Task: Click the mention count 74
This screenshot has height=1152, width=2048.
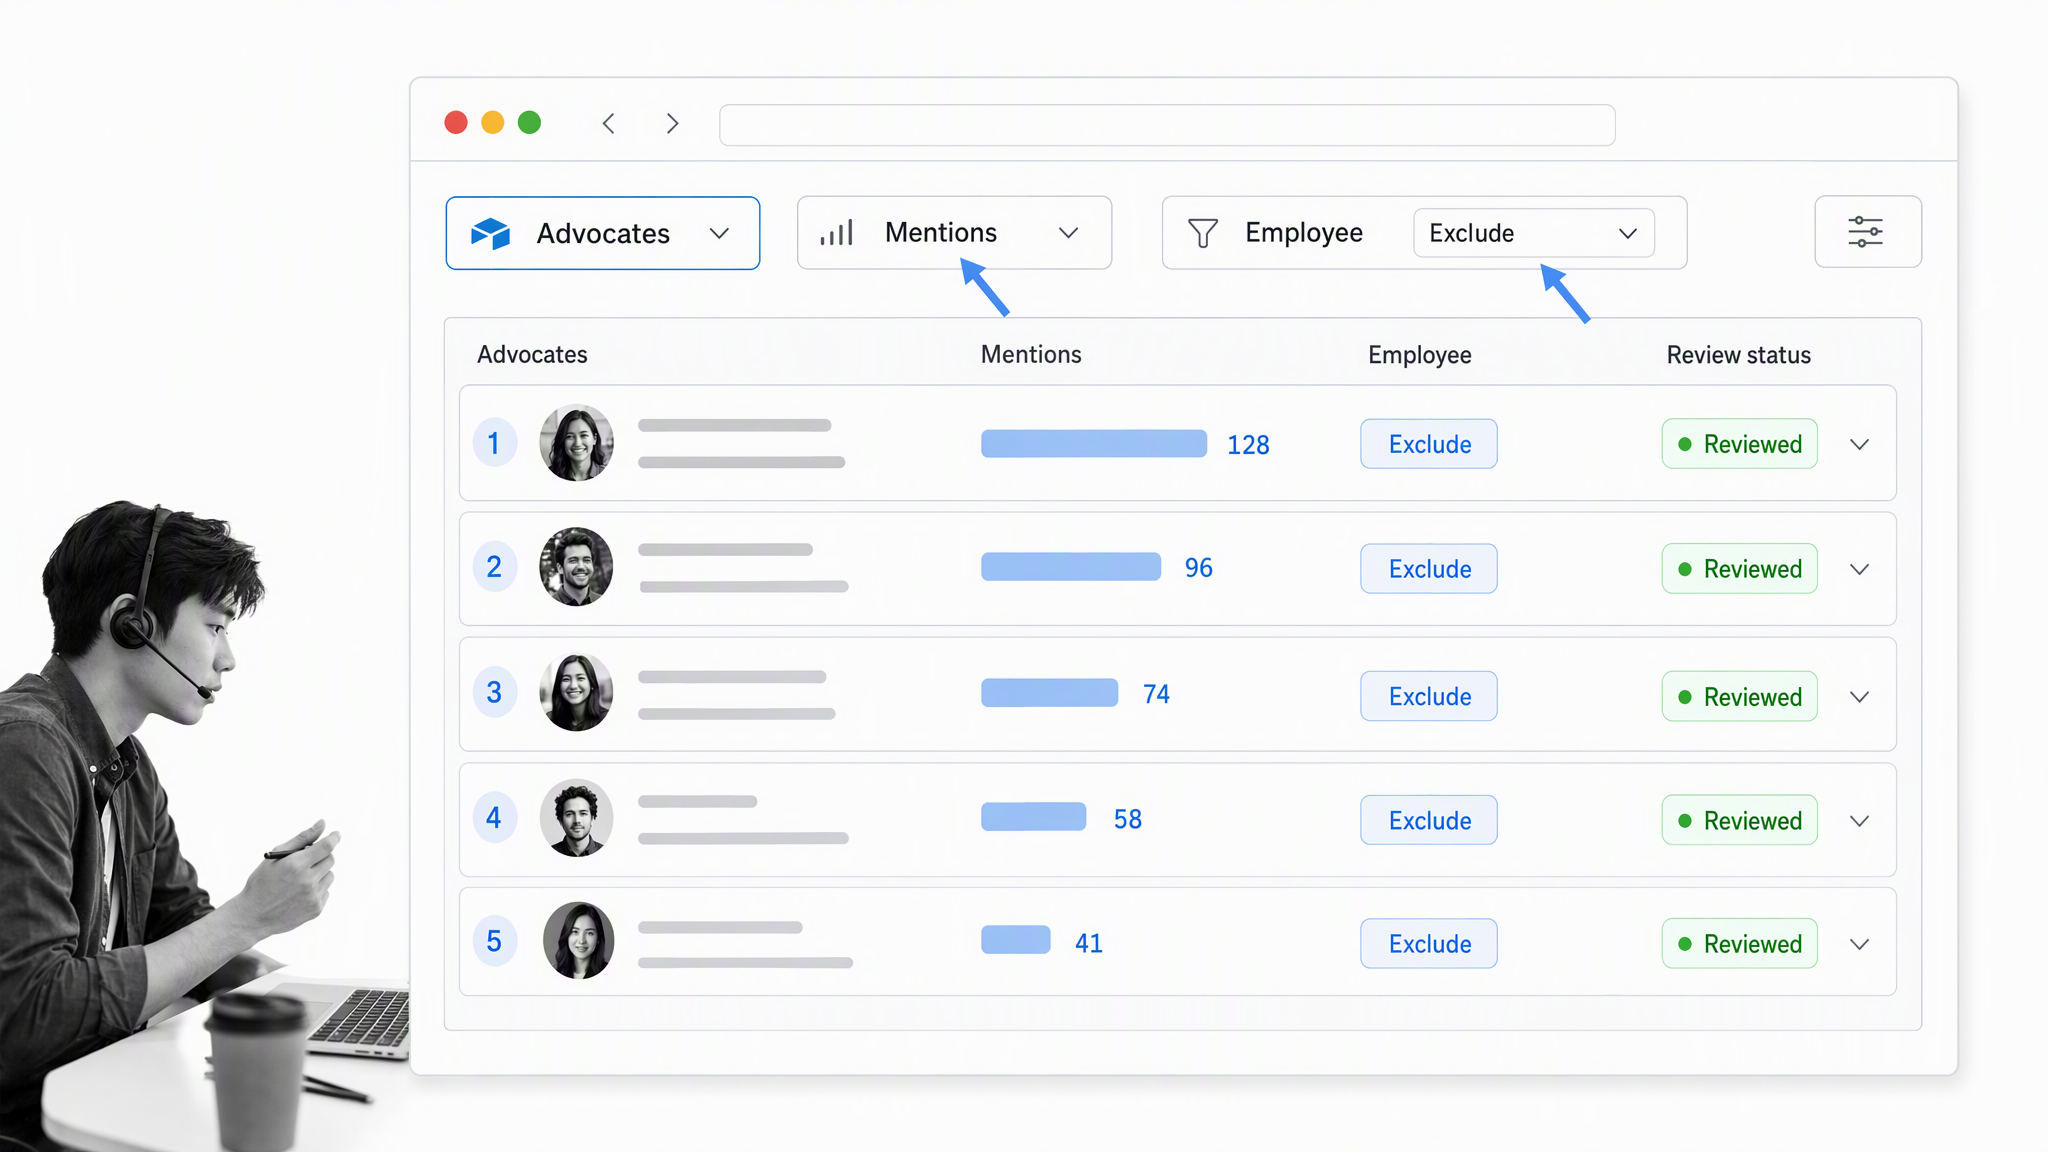Action: 1156,694
